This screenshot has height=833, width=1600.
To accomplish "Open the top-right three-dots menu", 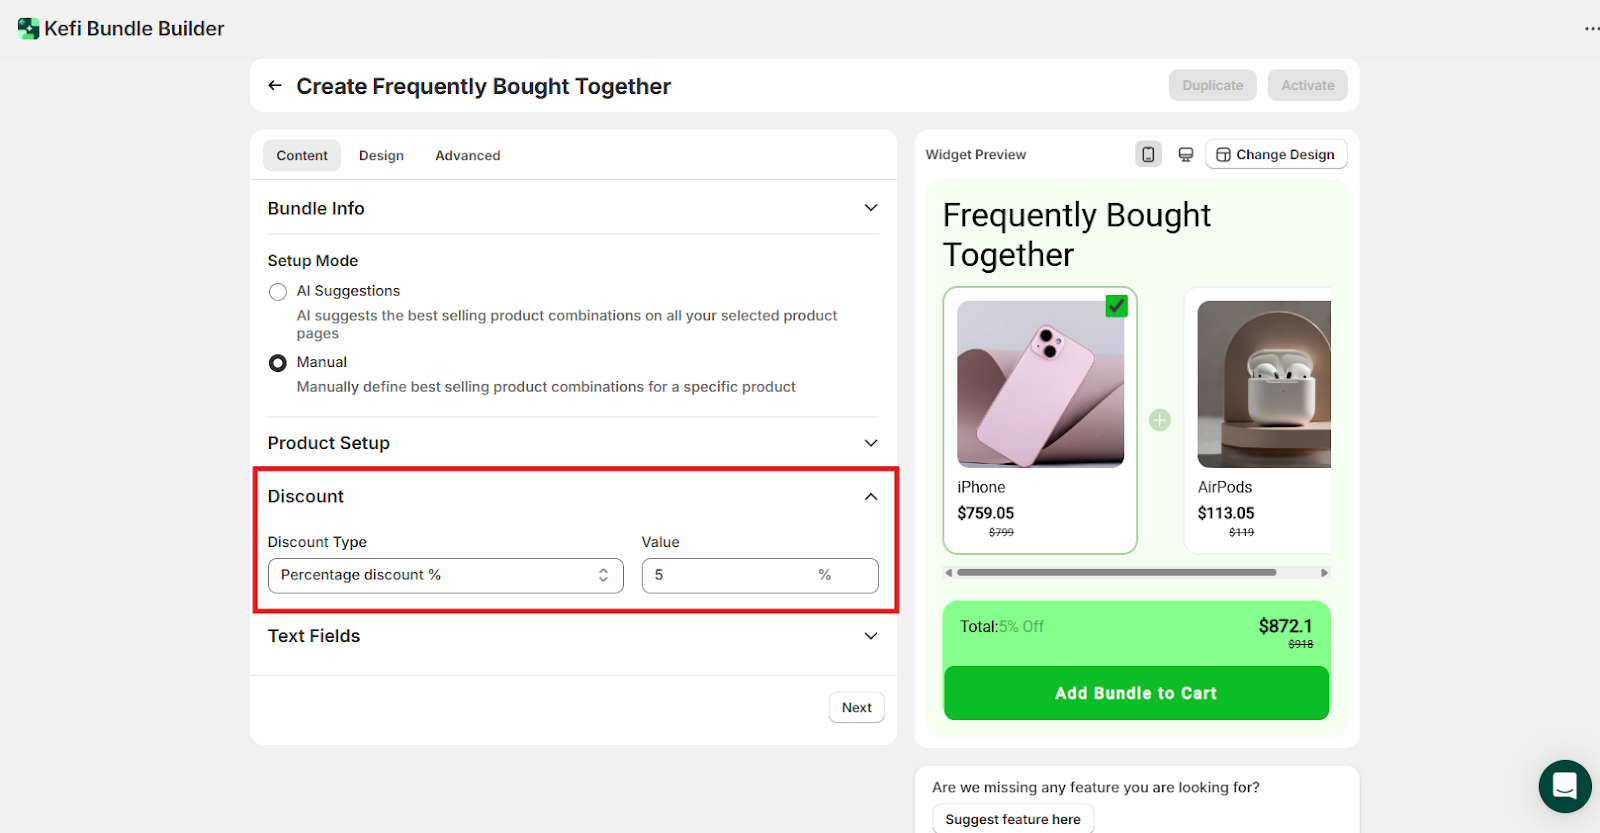I will pos(1591,29).
